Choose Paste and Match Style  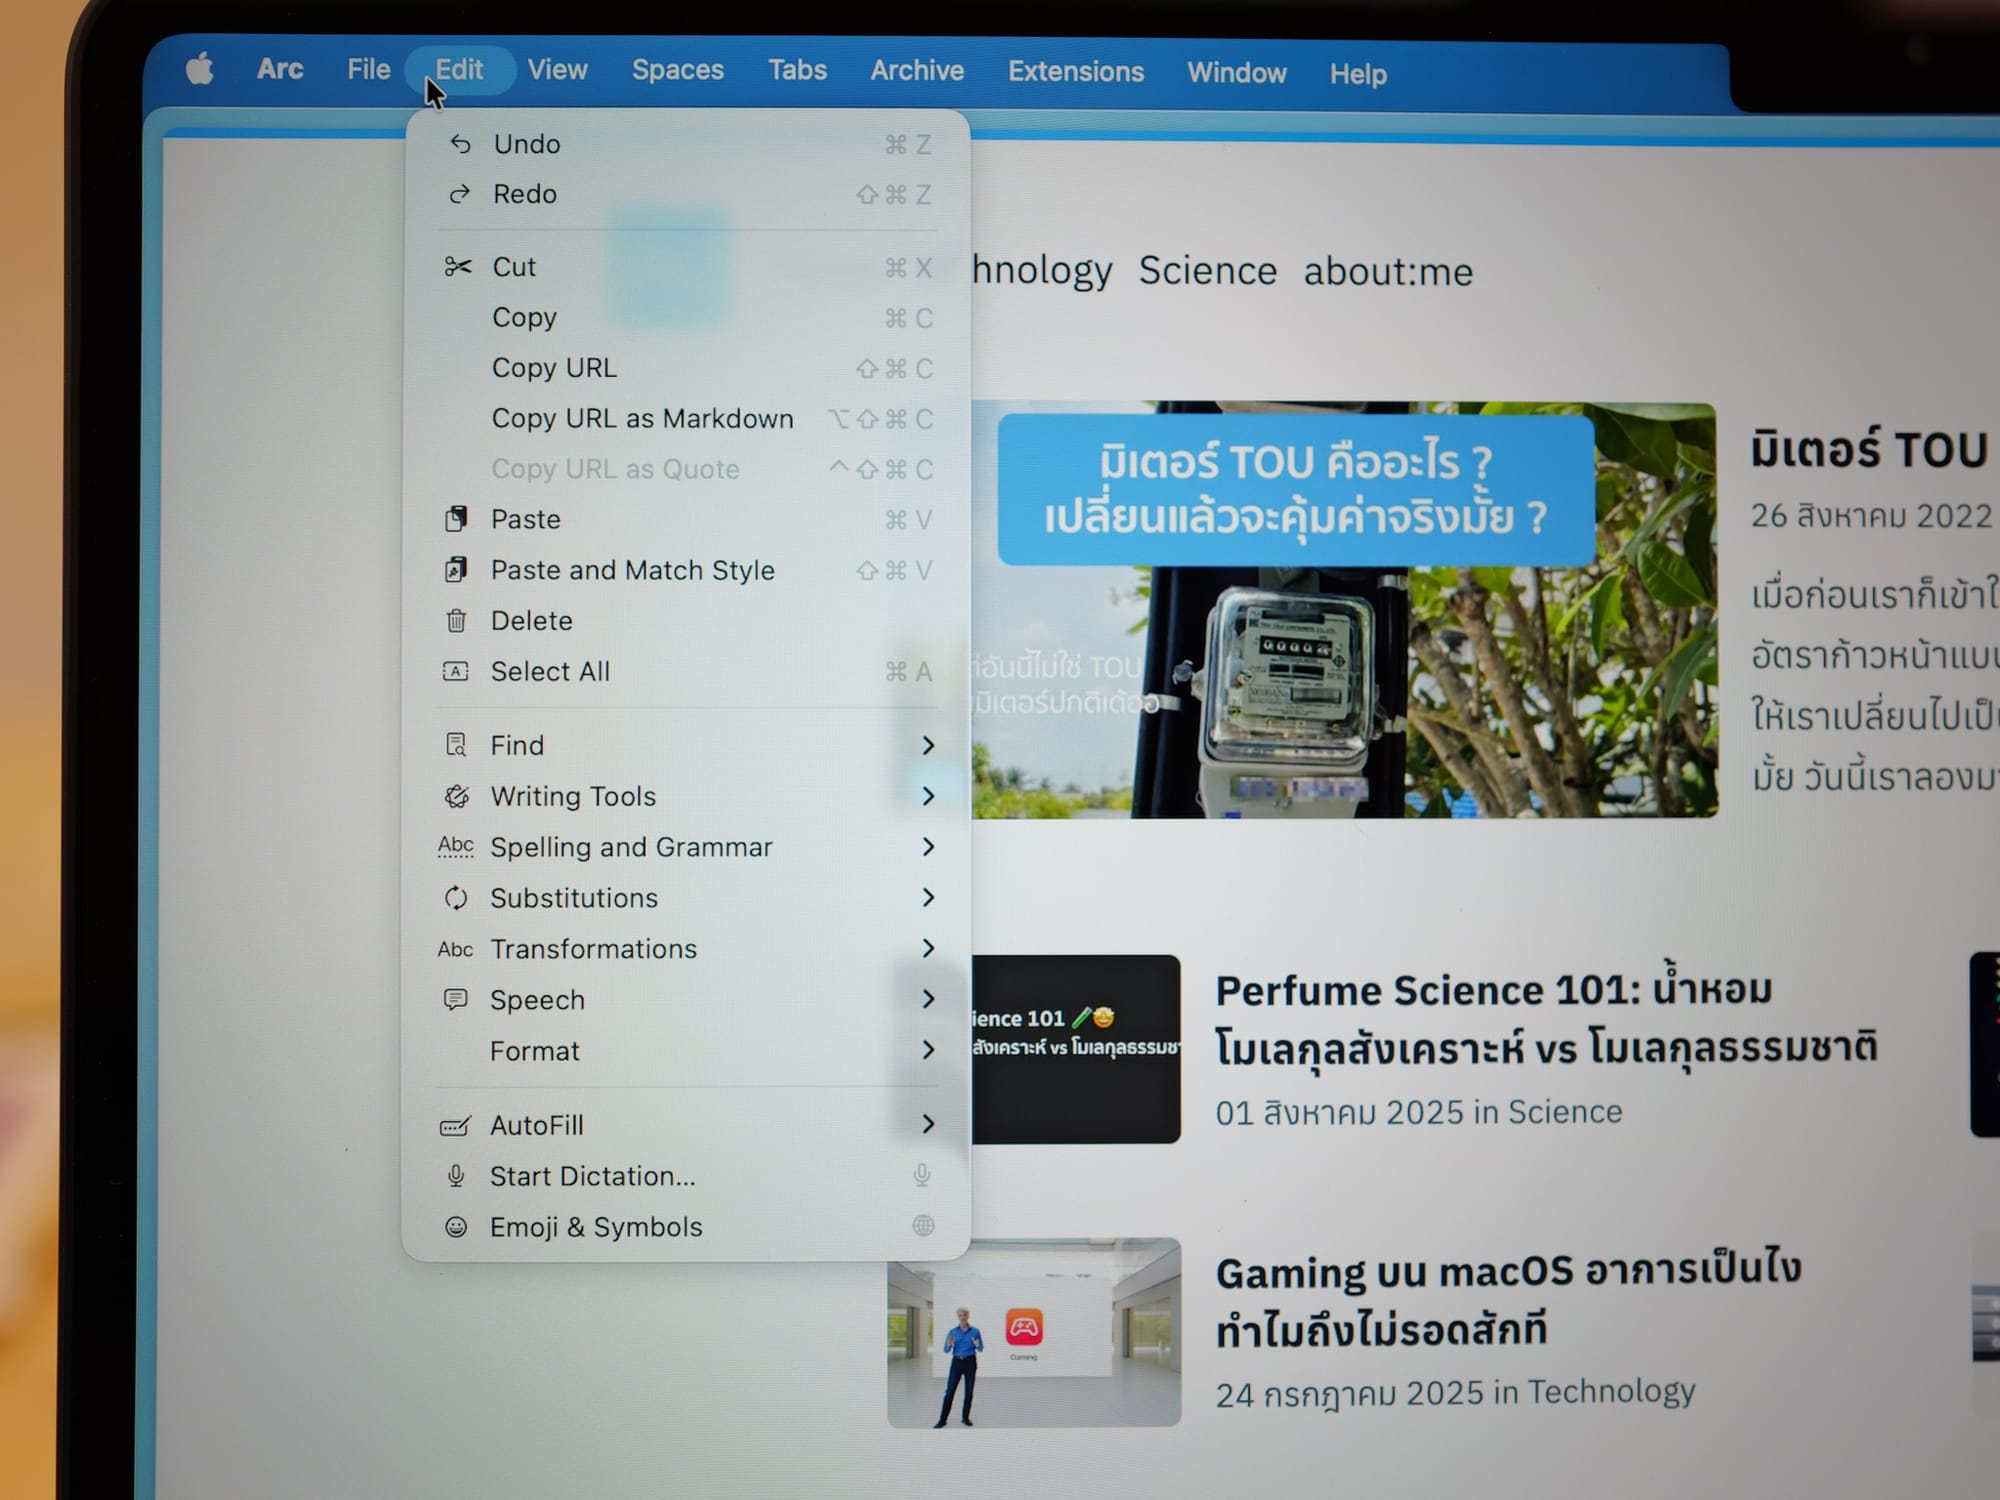click(x=686, y=570)
